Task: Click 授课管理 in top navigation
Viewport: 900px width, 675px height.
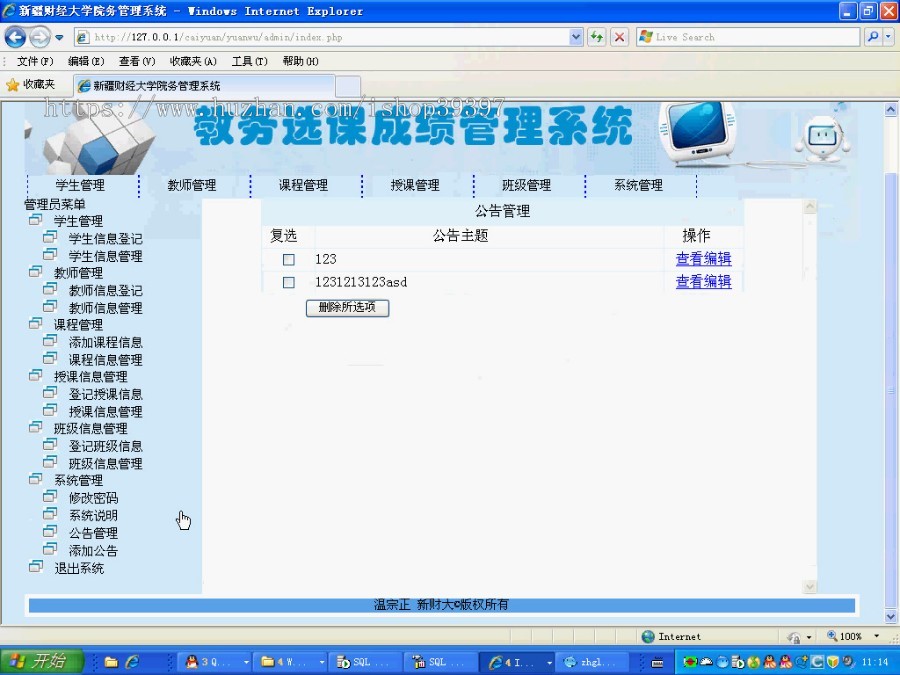Action: click(414, 185)
